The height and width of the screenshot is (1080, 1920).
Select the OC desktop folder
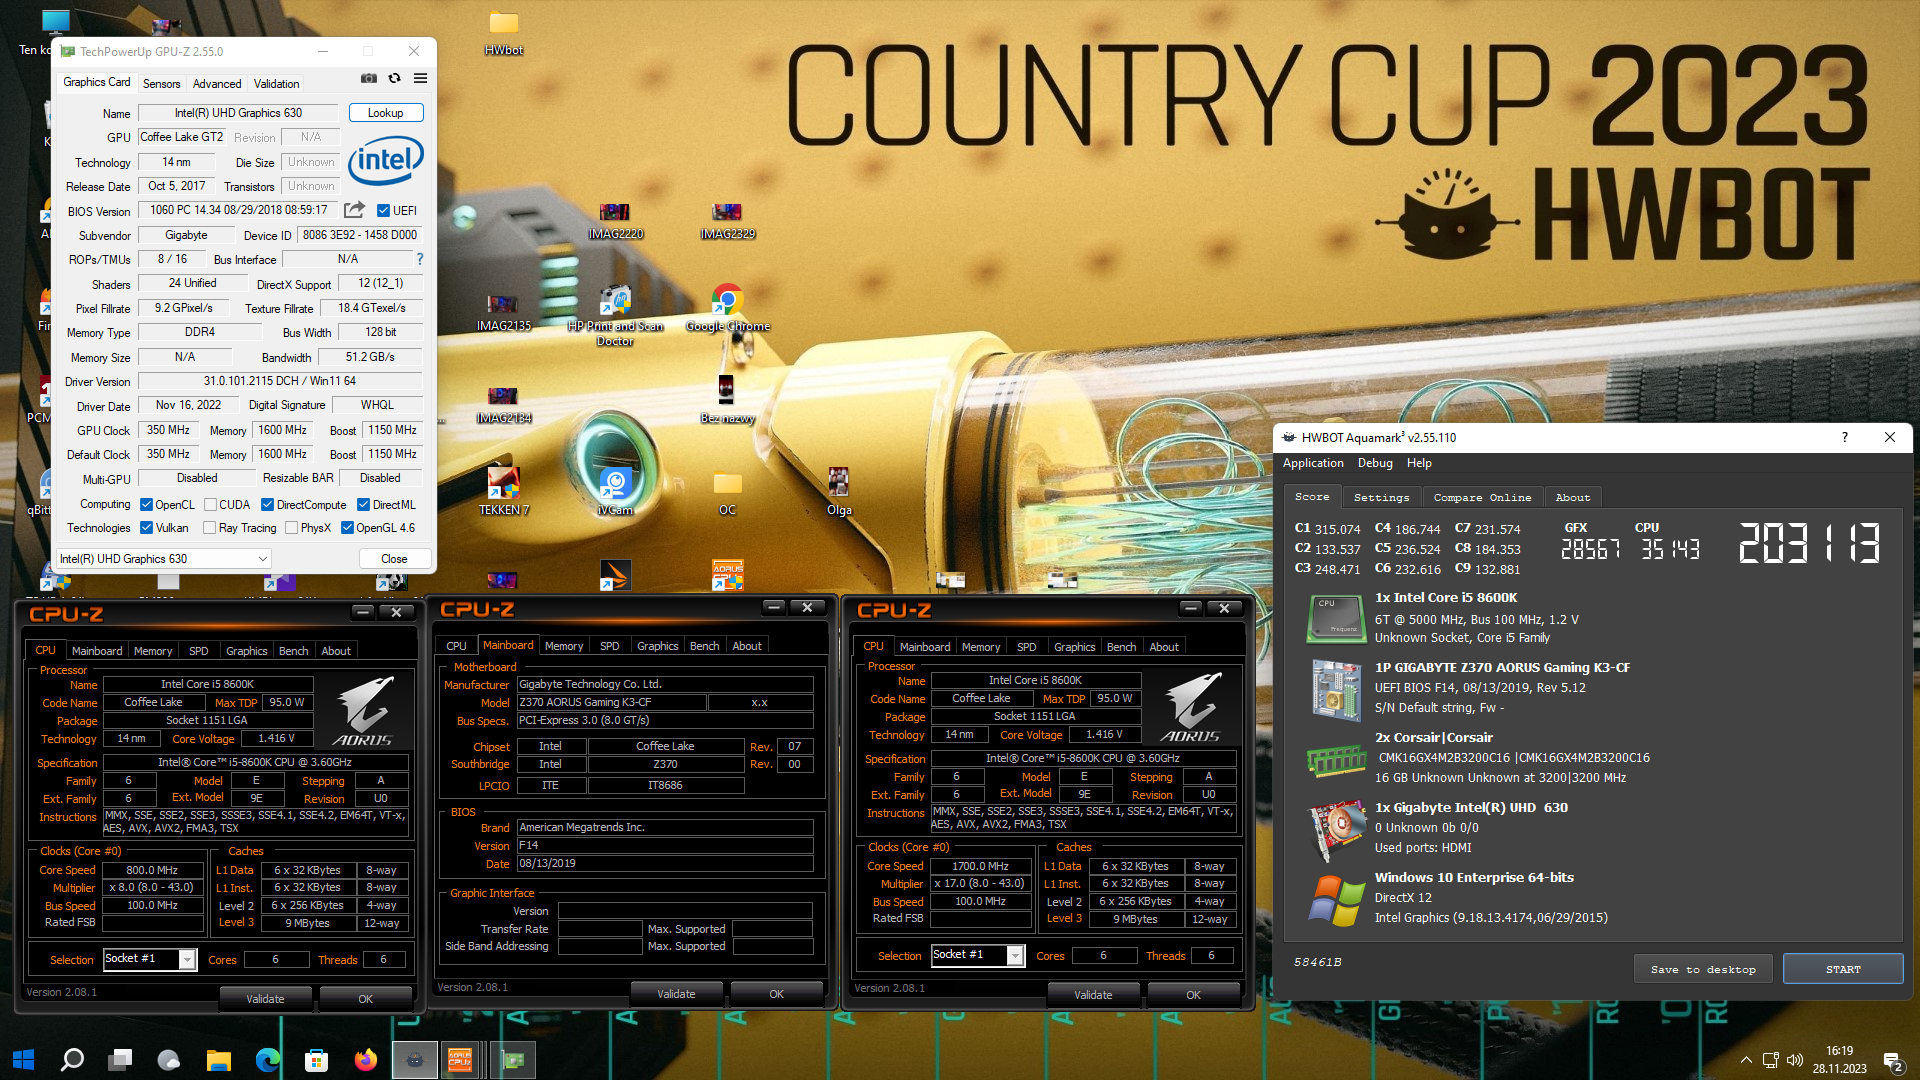(x=727, y=492)
